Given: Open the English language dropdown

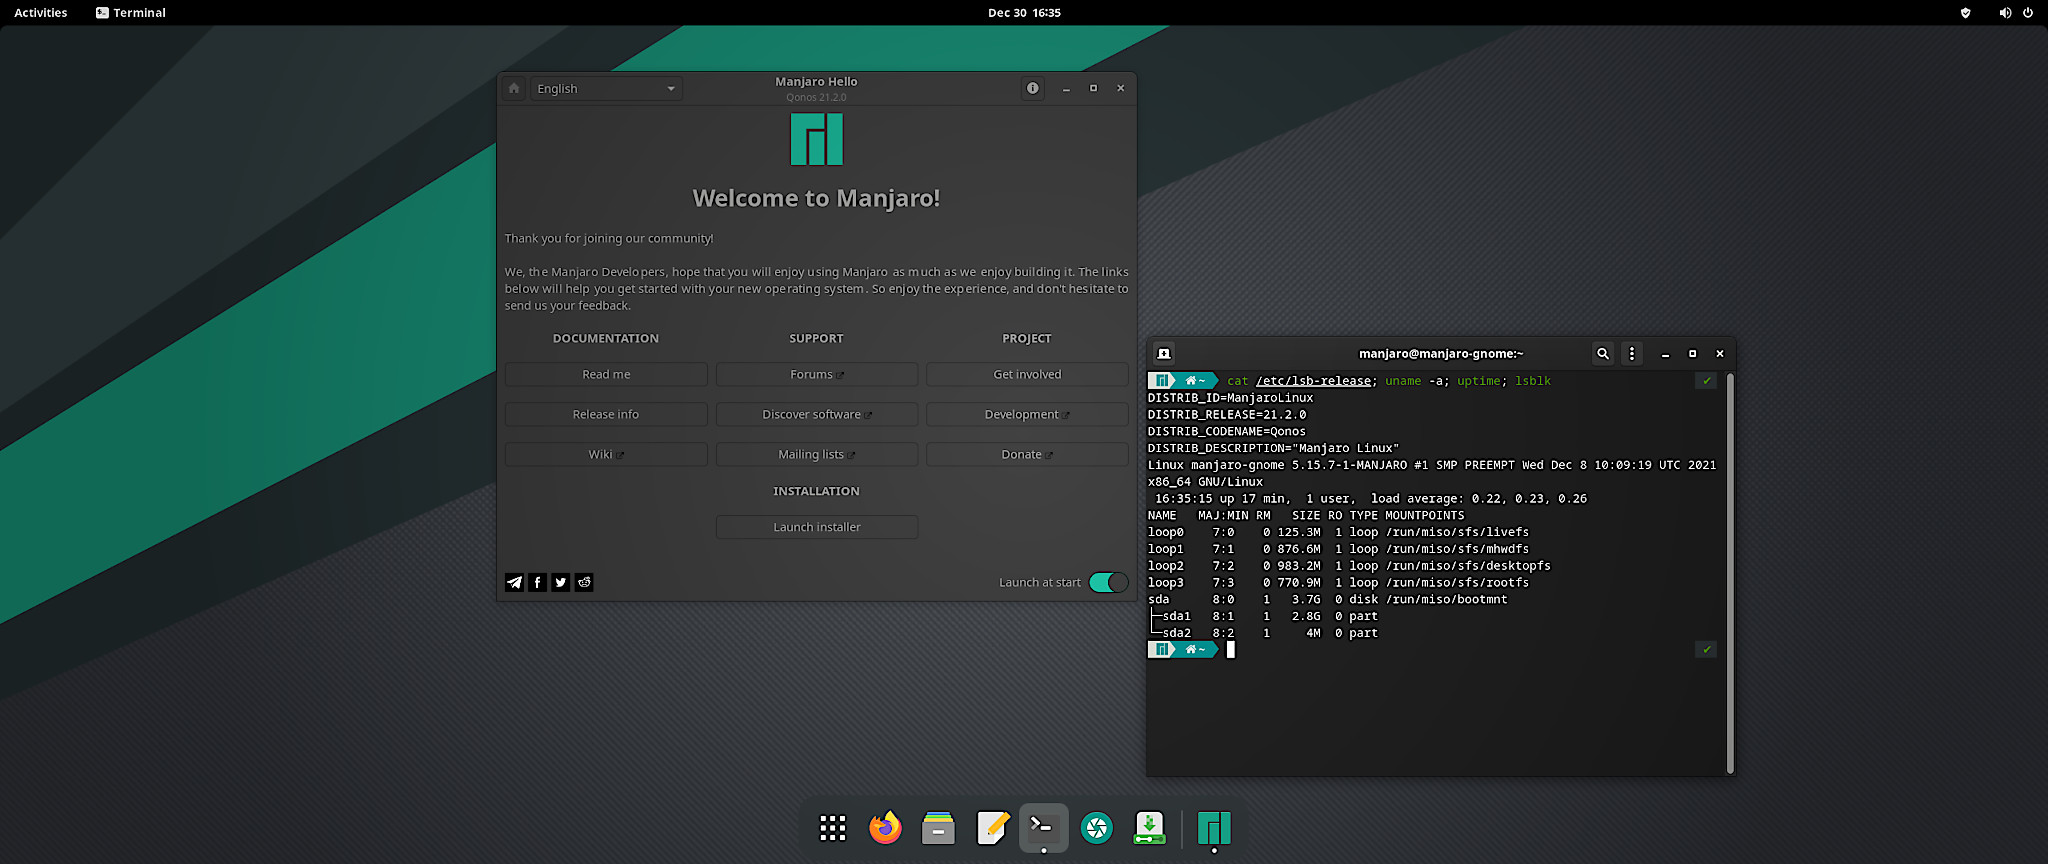Looking at the screenshot, I should [606, 88].
